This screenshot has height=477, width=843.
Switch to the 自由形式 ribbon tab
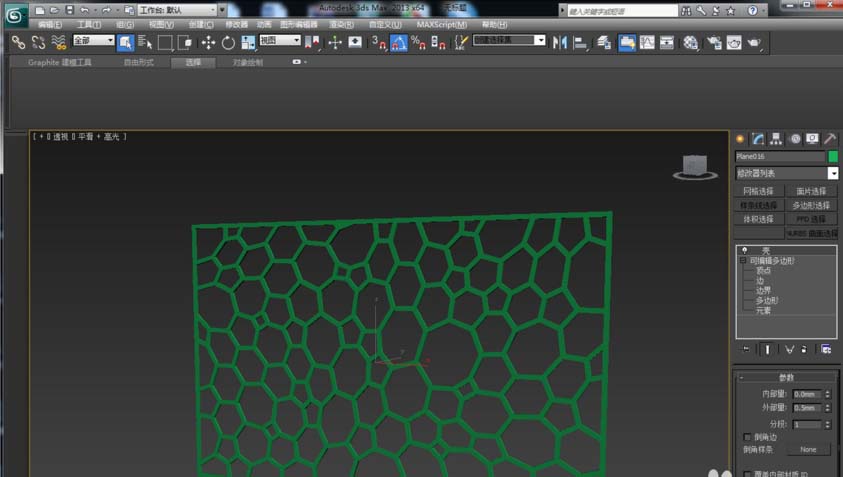coord(139,62)
